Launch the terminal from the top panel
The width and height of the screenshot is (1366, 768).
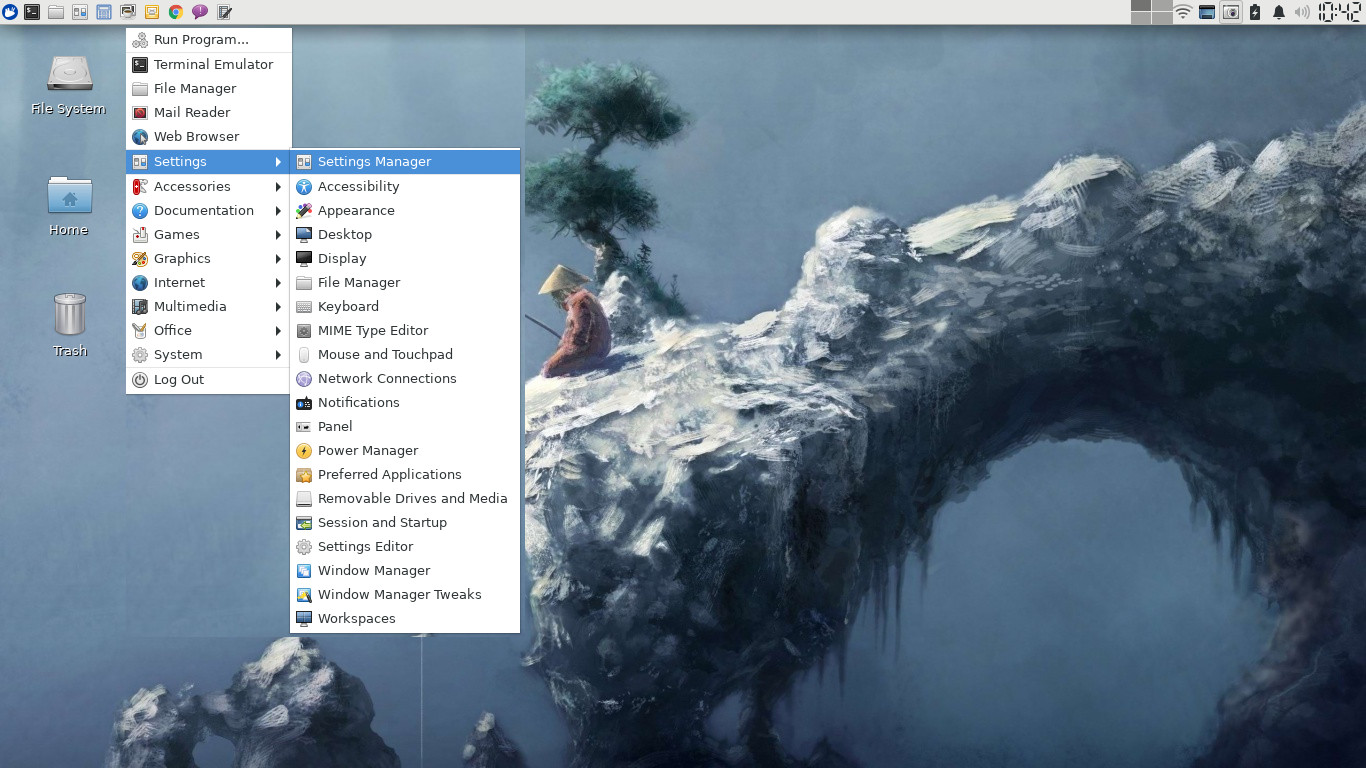(x=32, y=12)
